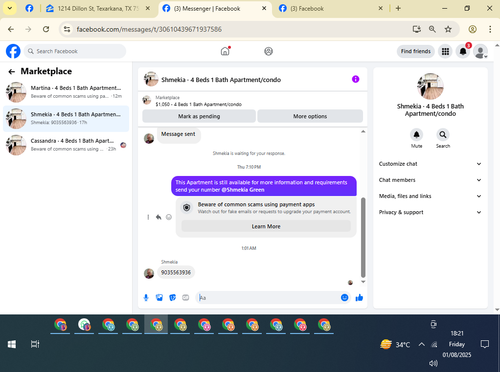Viewport: 500px width, 372px height.
Task: Choose a sticker in composer
Action: [172, 298]
